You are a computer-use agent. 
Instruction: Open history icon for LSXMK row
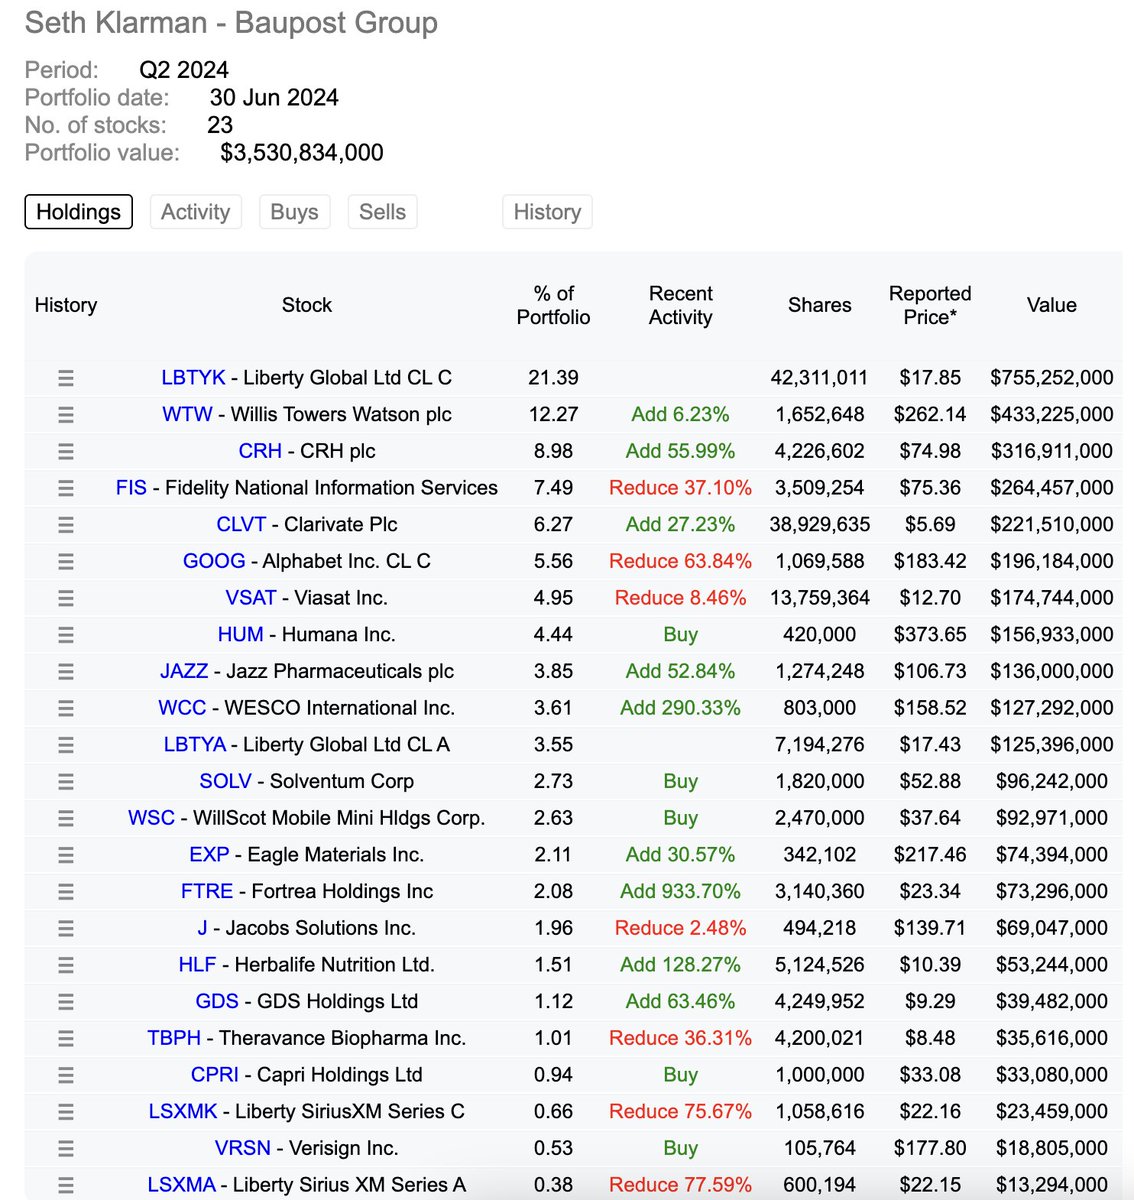pyautogui.click(x=66, y=1111)
